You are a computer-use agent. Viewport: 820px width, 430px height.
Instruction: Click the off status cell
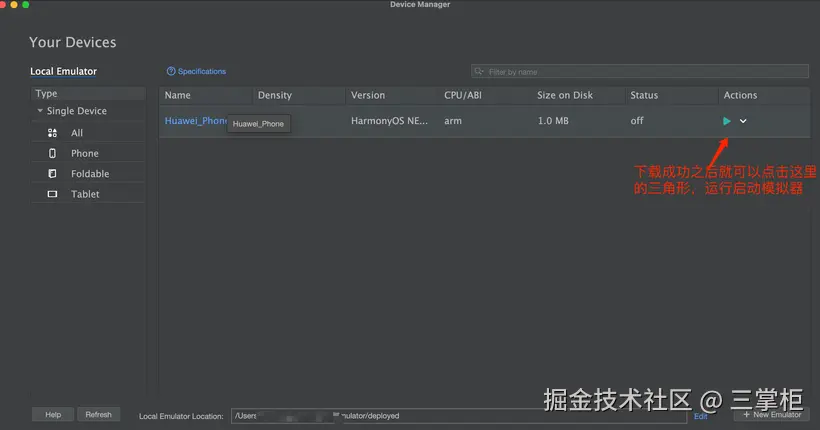pyautogui.click(x=636, y=121)
